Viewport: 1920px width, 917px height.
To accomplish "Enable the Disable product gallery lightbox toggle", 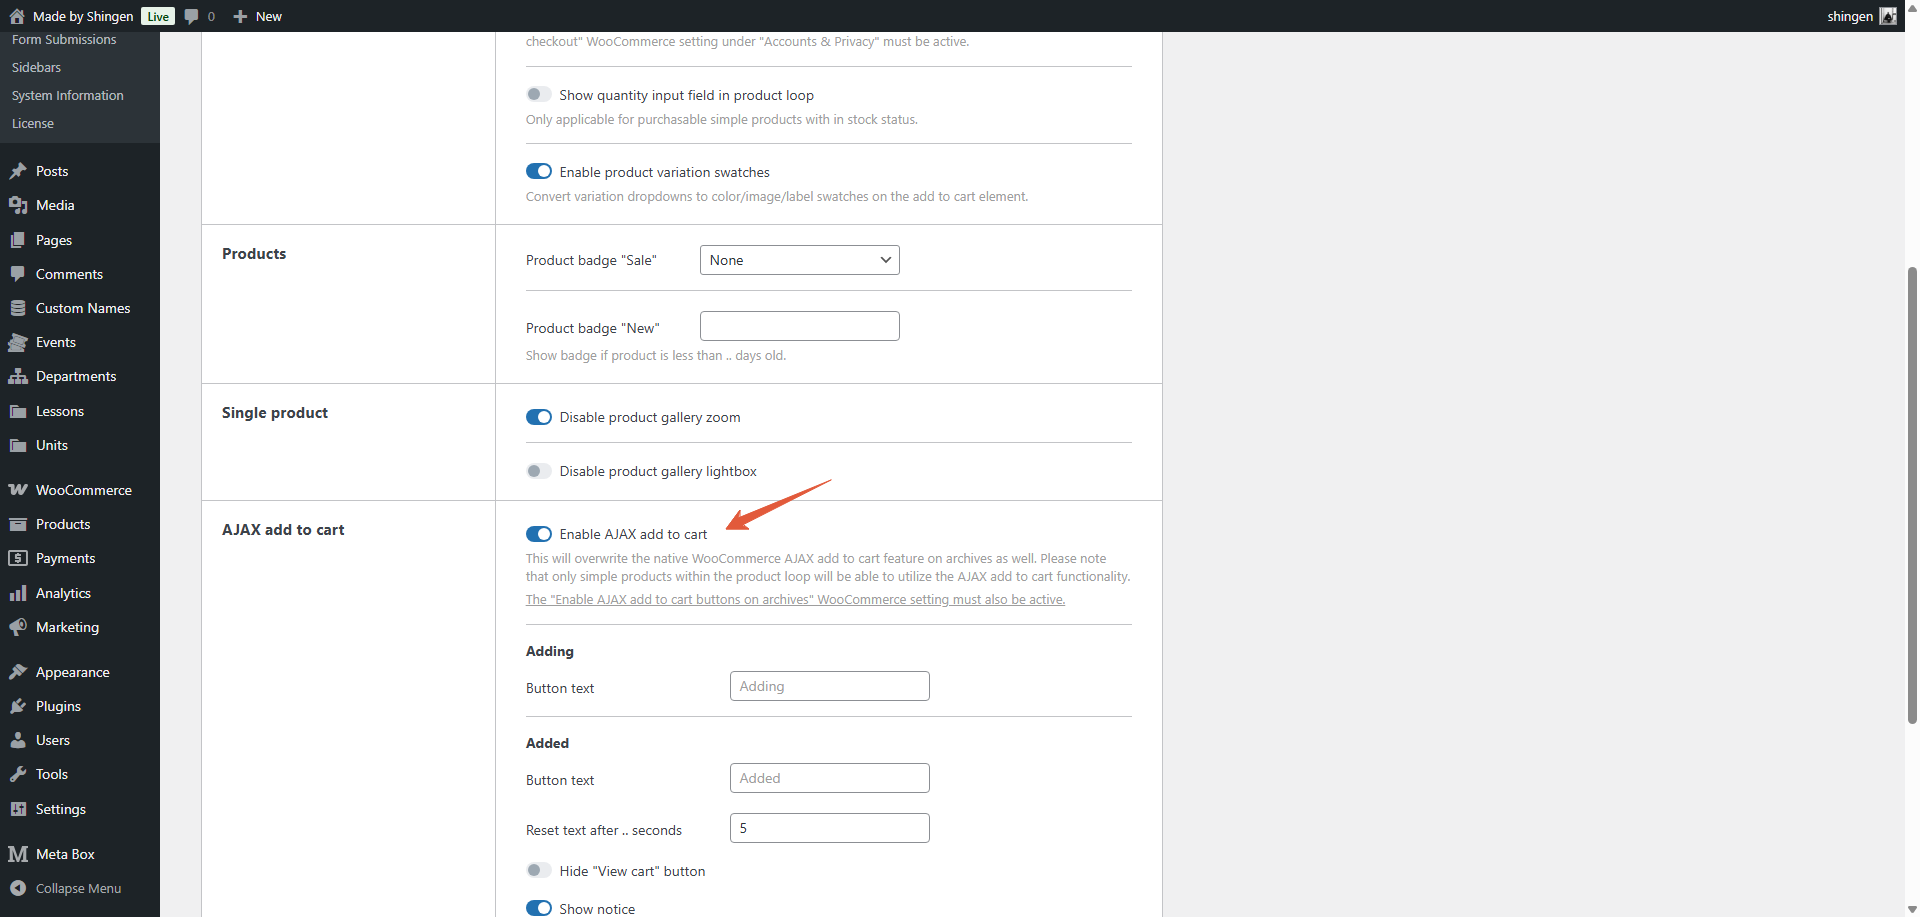I will tap(539, 471).
